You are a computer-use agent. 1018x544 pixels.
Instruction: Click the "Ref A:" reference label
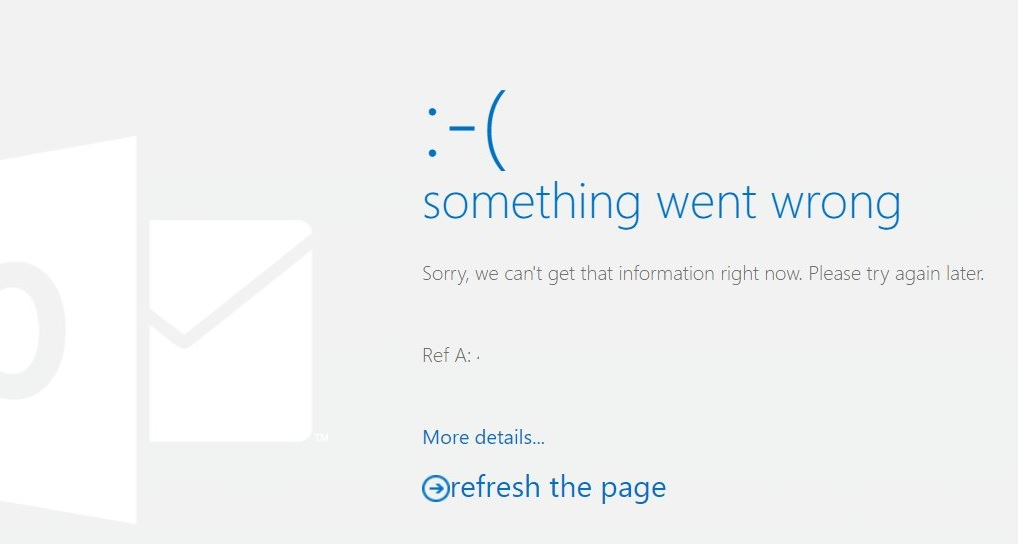point(446,355)
